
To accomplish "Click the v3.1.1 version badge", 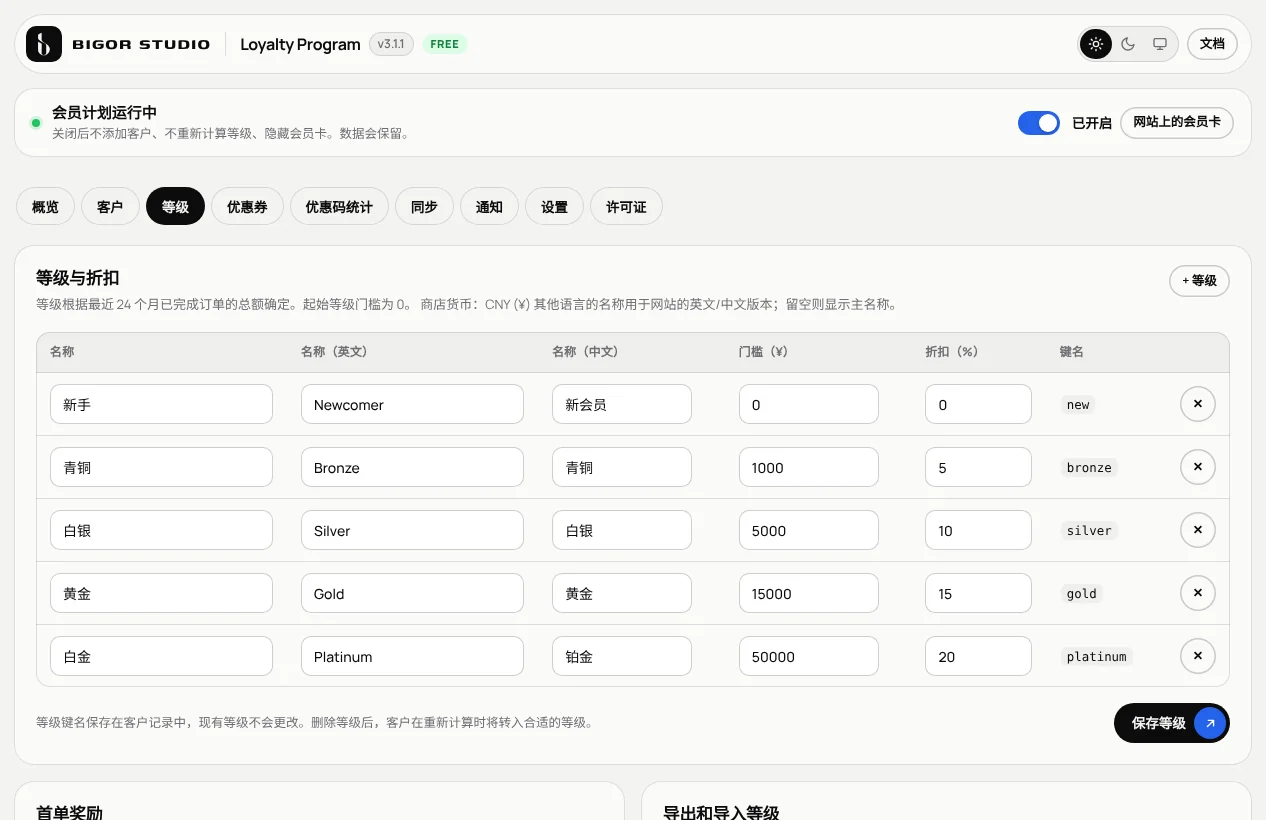I will click(391, 44).
